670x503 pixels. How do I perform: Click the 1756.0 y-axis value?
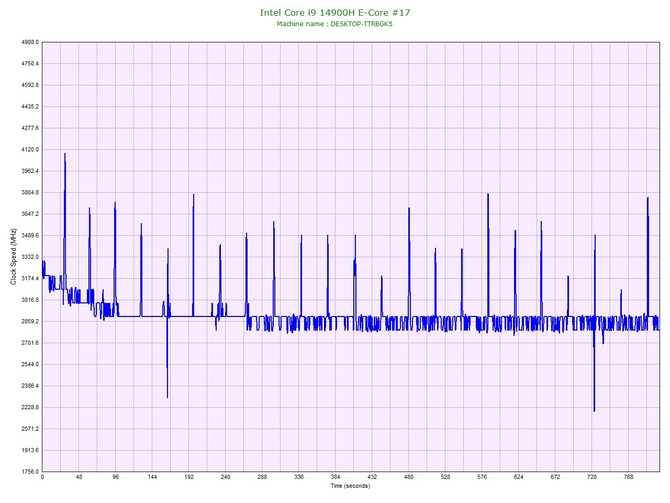[x=30, y=472]
